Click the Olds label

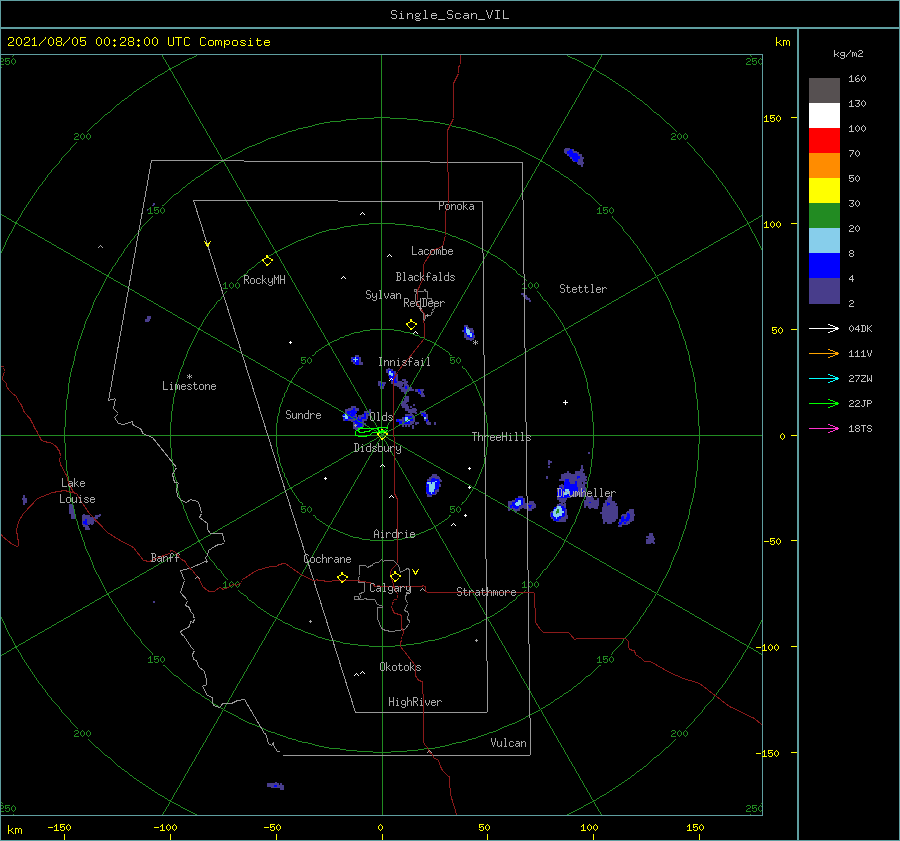pyautogui.click(x=381, y=417)
